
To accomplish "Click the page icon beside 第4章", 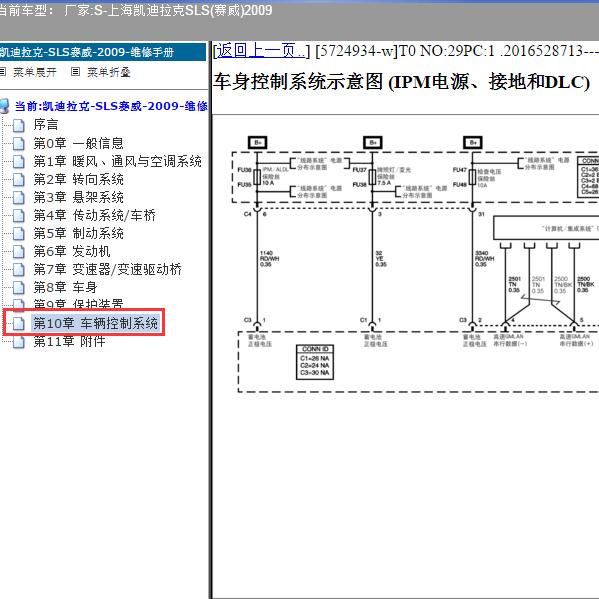I will (x=18, y=215).
